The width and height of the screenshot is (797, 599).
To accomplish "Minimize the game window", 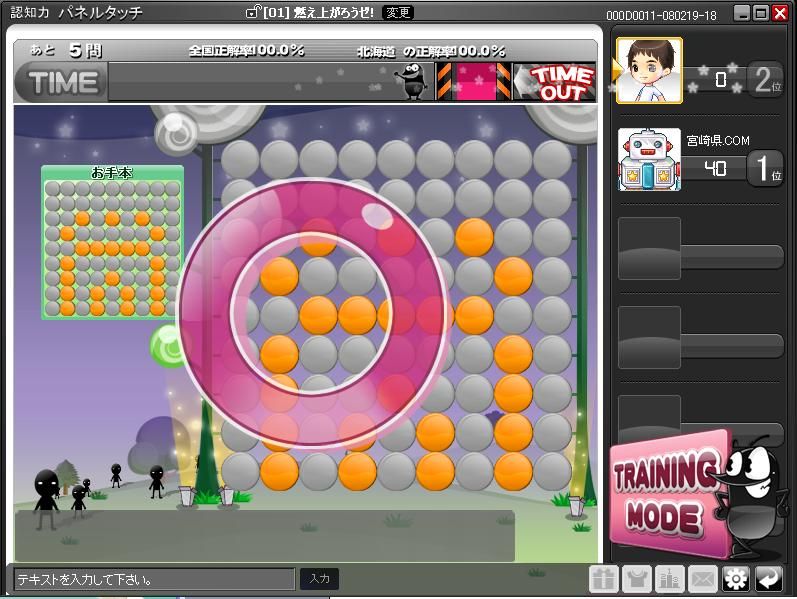I will point(743,13).
